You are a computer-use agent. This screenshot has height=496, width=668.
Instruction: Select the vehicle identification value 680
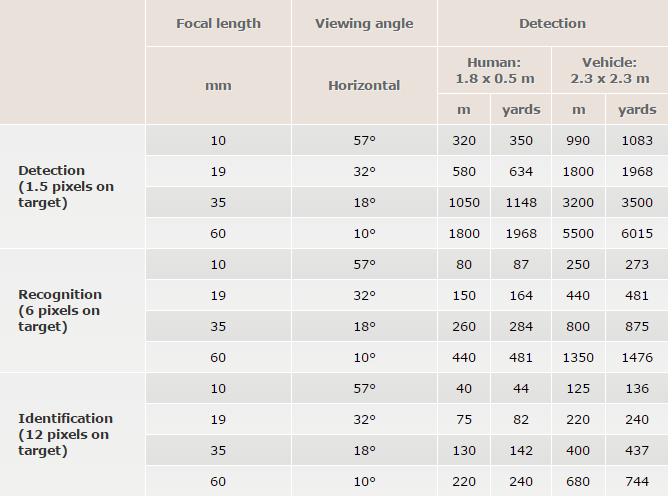(579, 481)
